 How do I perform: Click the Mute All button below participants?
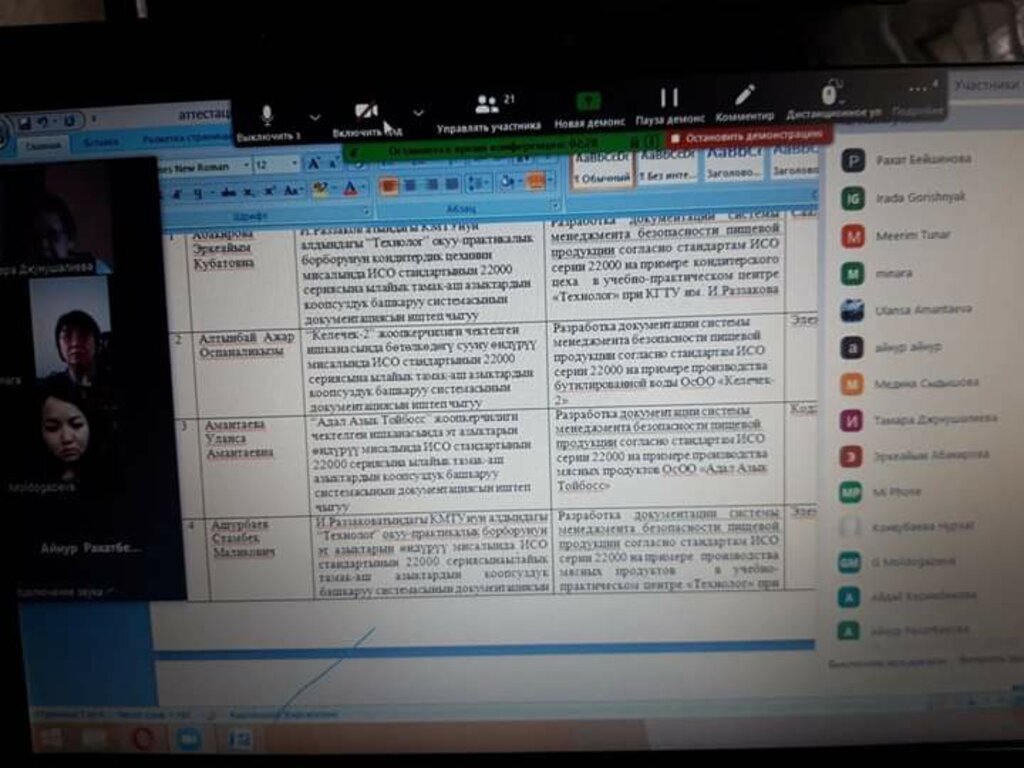886,663
